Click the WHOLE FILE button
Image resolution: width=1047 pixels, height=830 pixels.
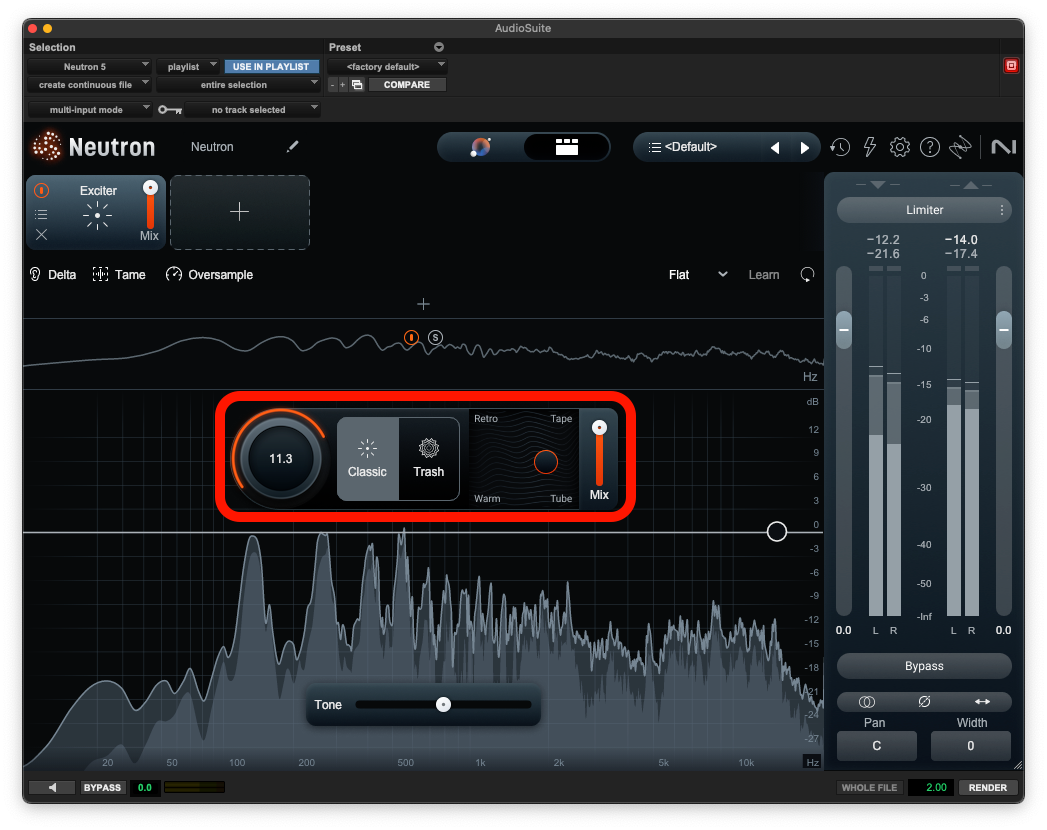tap(869, 788)
